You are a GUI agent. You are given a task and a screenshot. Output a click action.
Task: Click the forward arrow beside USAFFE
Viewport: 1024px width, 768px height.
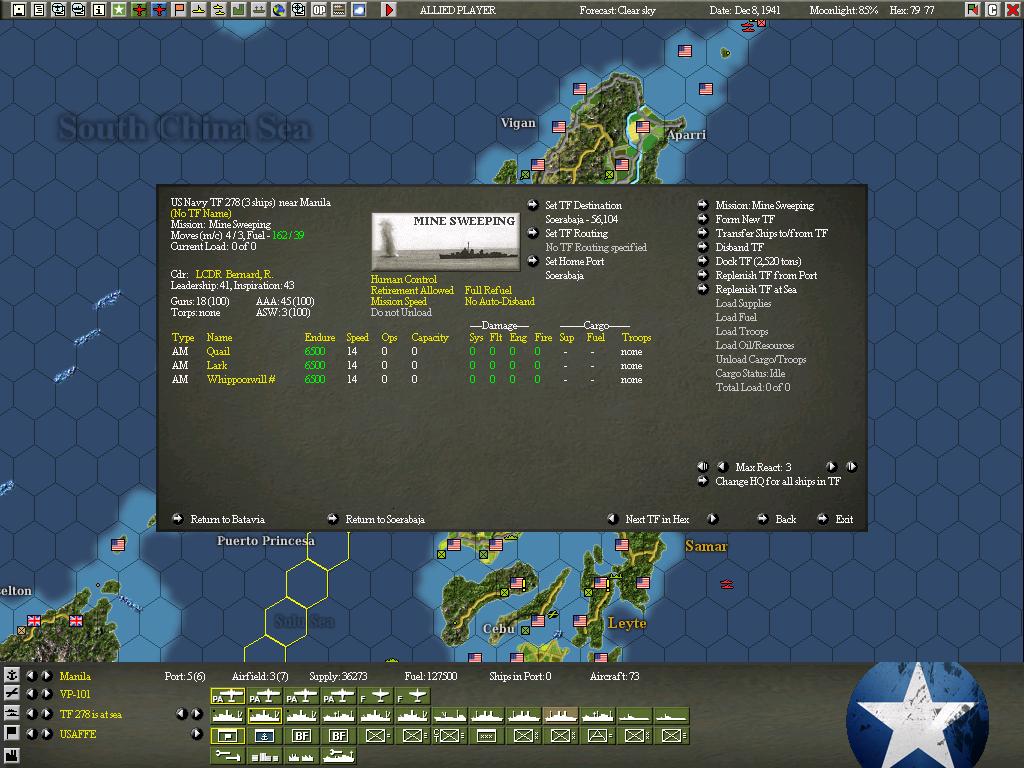48,733
